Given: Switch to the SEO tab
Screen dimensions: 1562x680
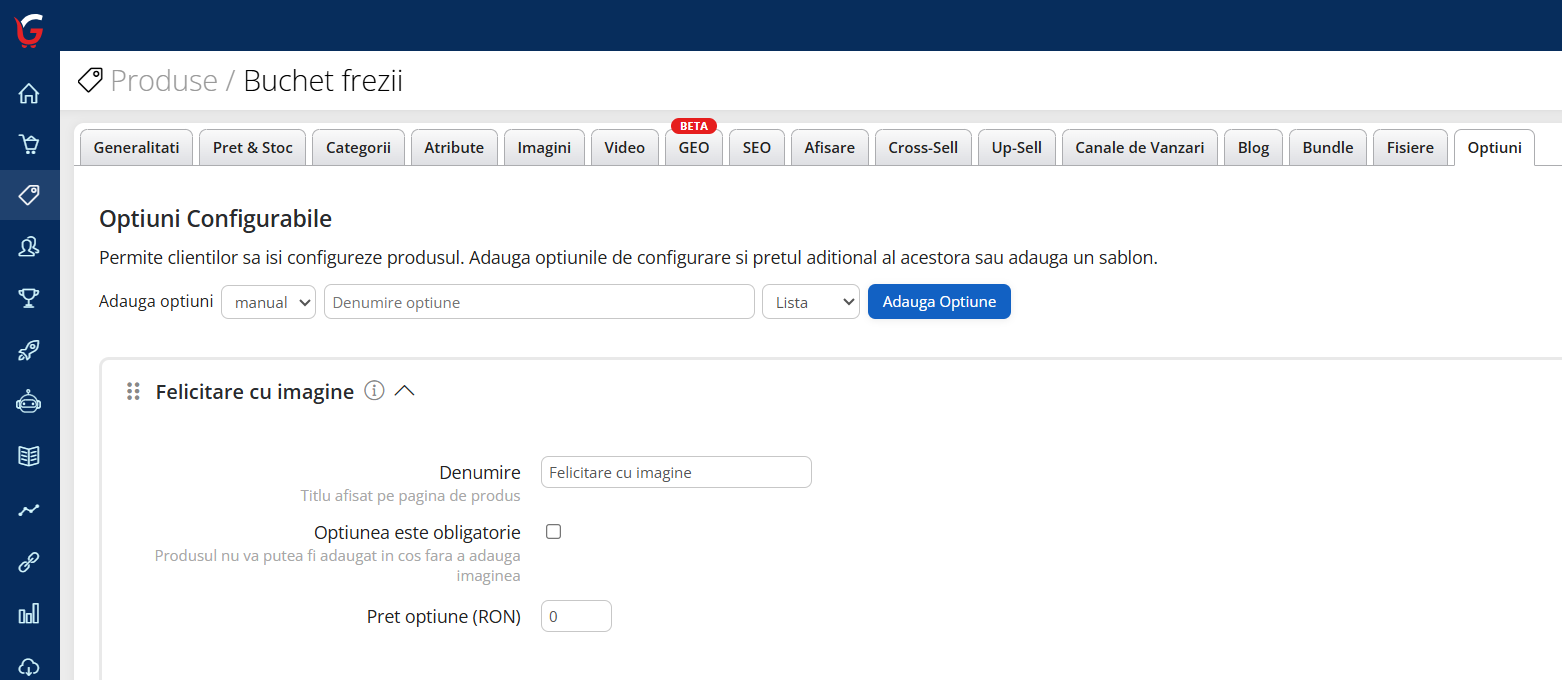Looking at the screenshot, I should pos(757,148).
